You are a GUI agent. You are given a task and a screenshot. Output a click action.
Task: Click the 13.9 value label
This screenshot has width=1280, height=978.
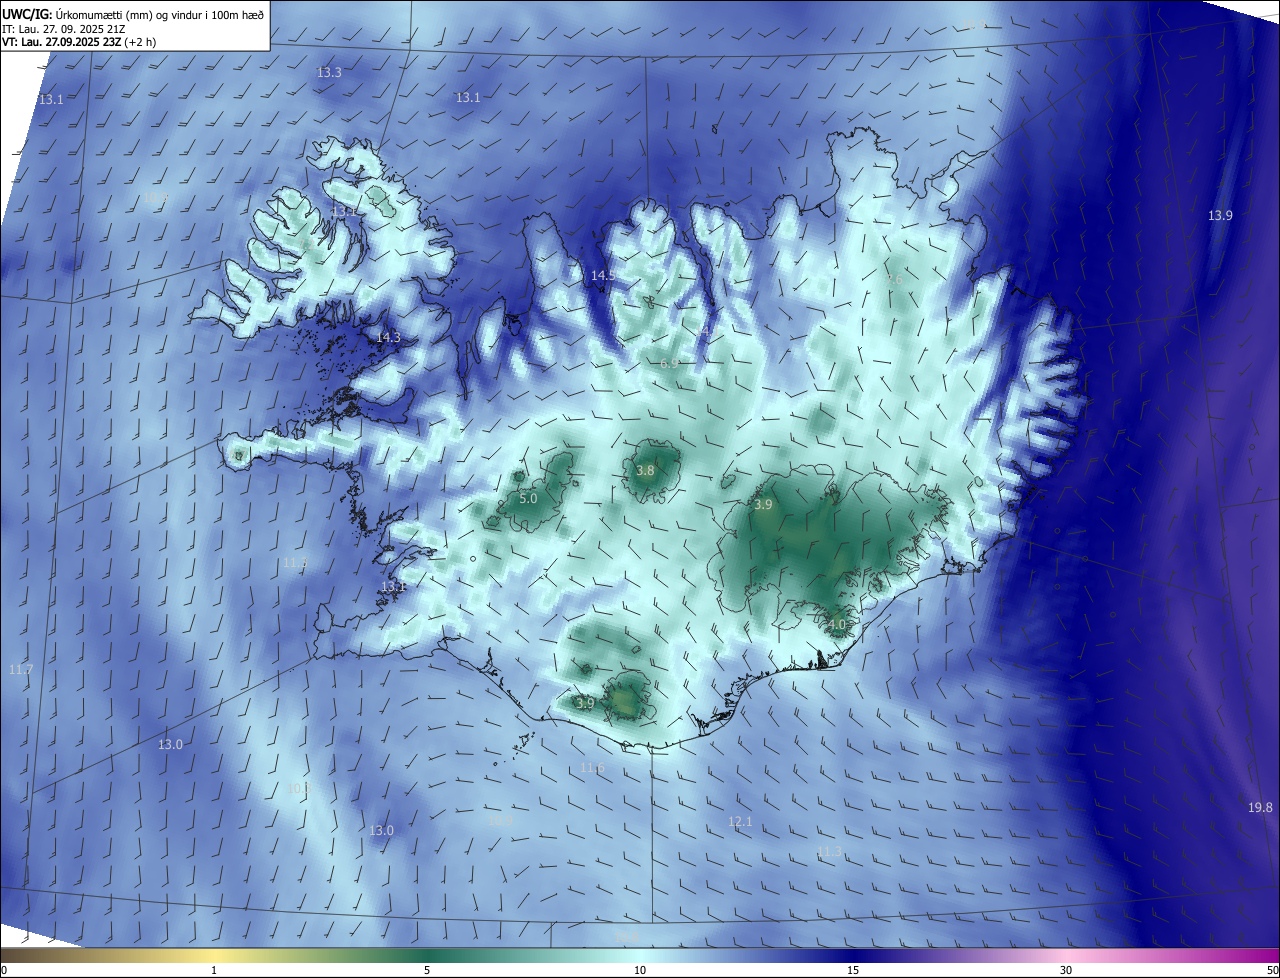(x=1220, y=216)
